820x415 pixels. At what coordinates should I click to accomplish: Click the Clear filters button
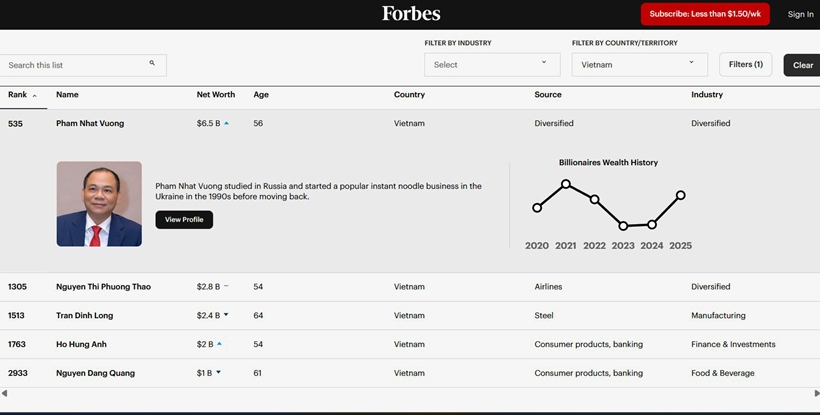(x=802, y=65)
